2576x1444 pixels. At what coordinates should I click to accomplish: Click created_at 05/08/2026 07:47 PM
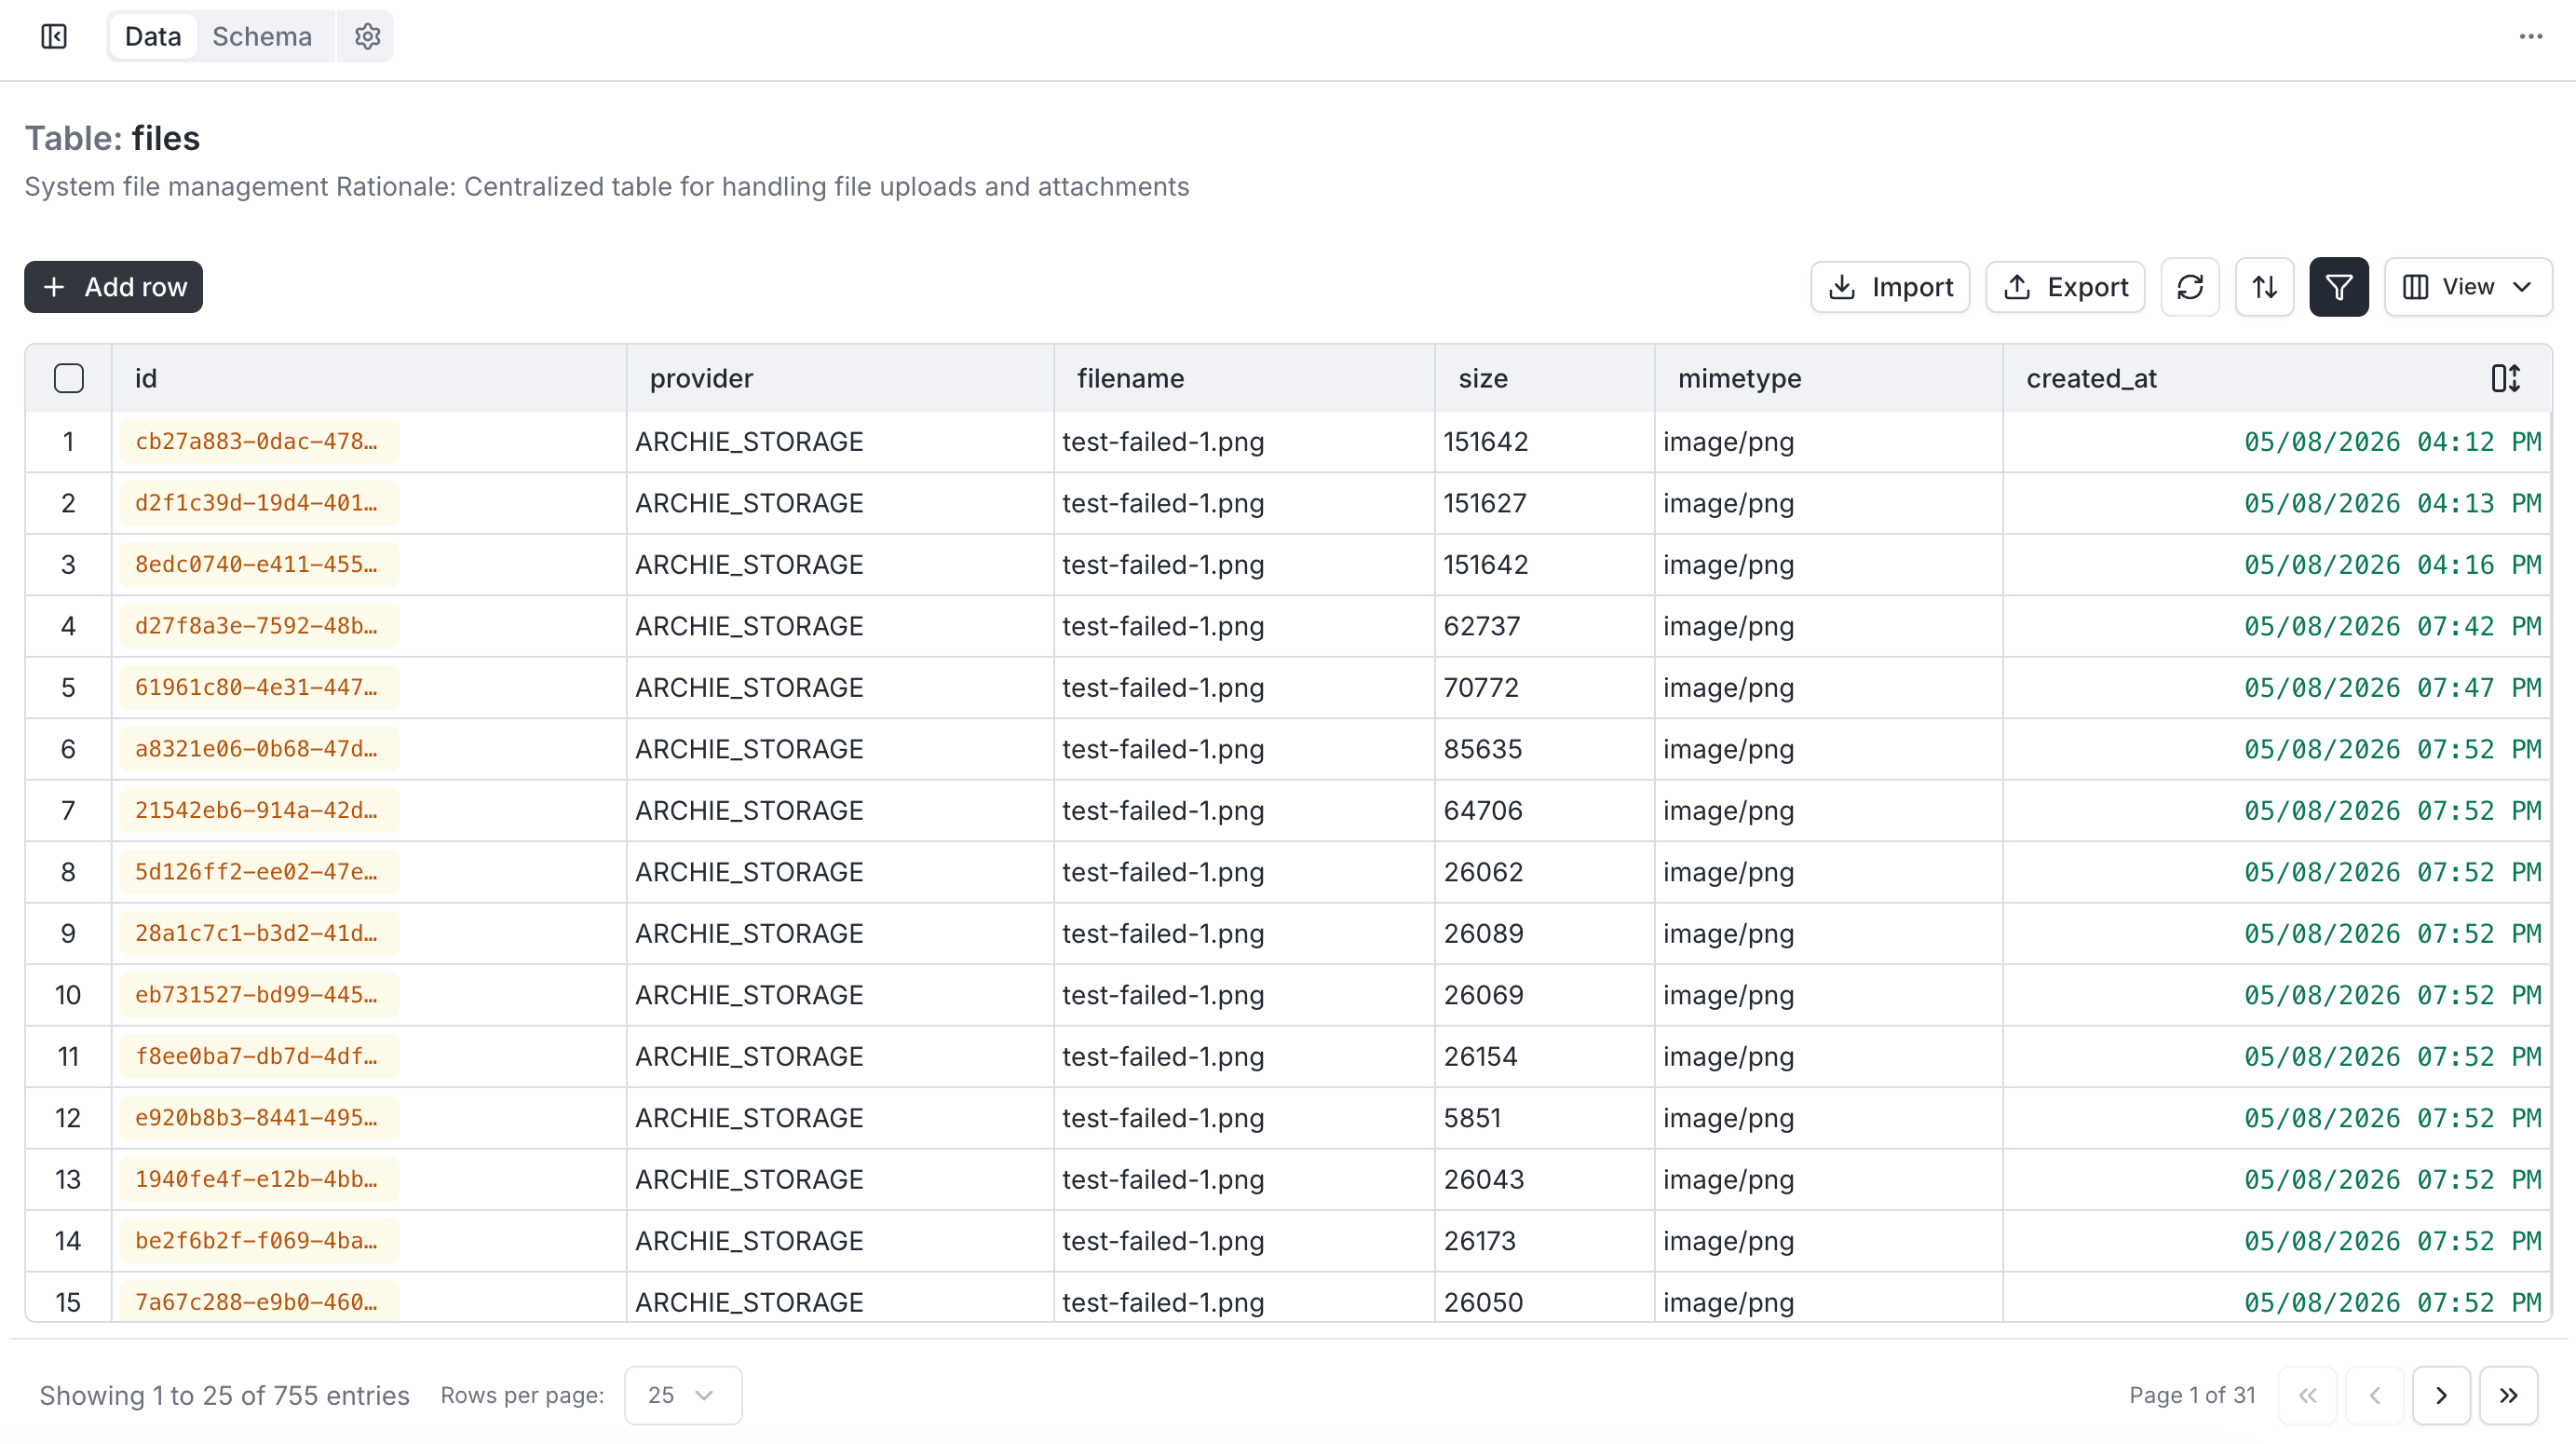[x=2392, y=688]
